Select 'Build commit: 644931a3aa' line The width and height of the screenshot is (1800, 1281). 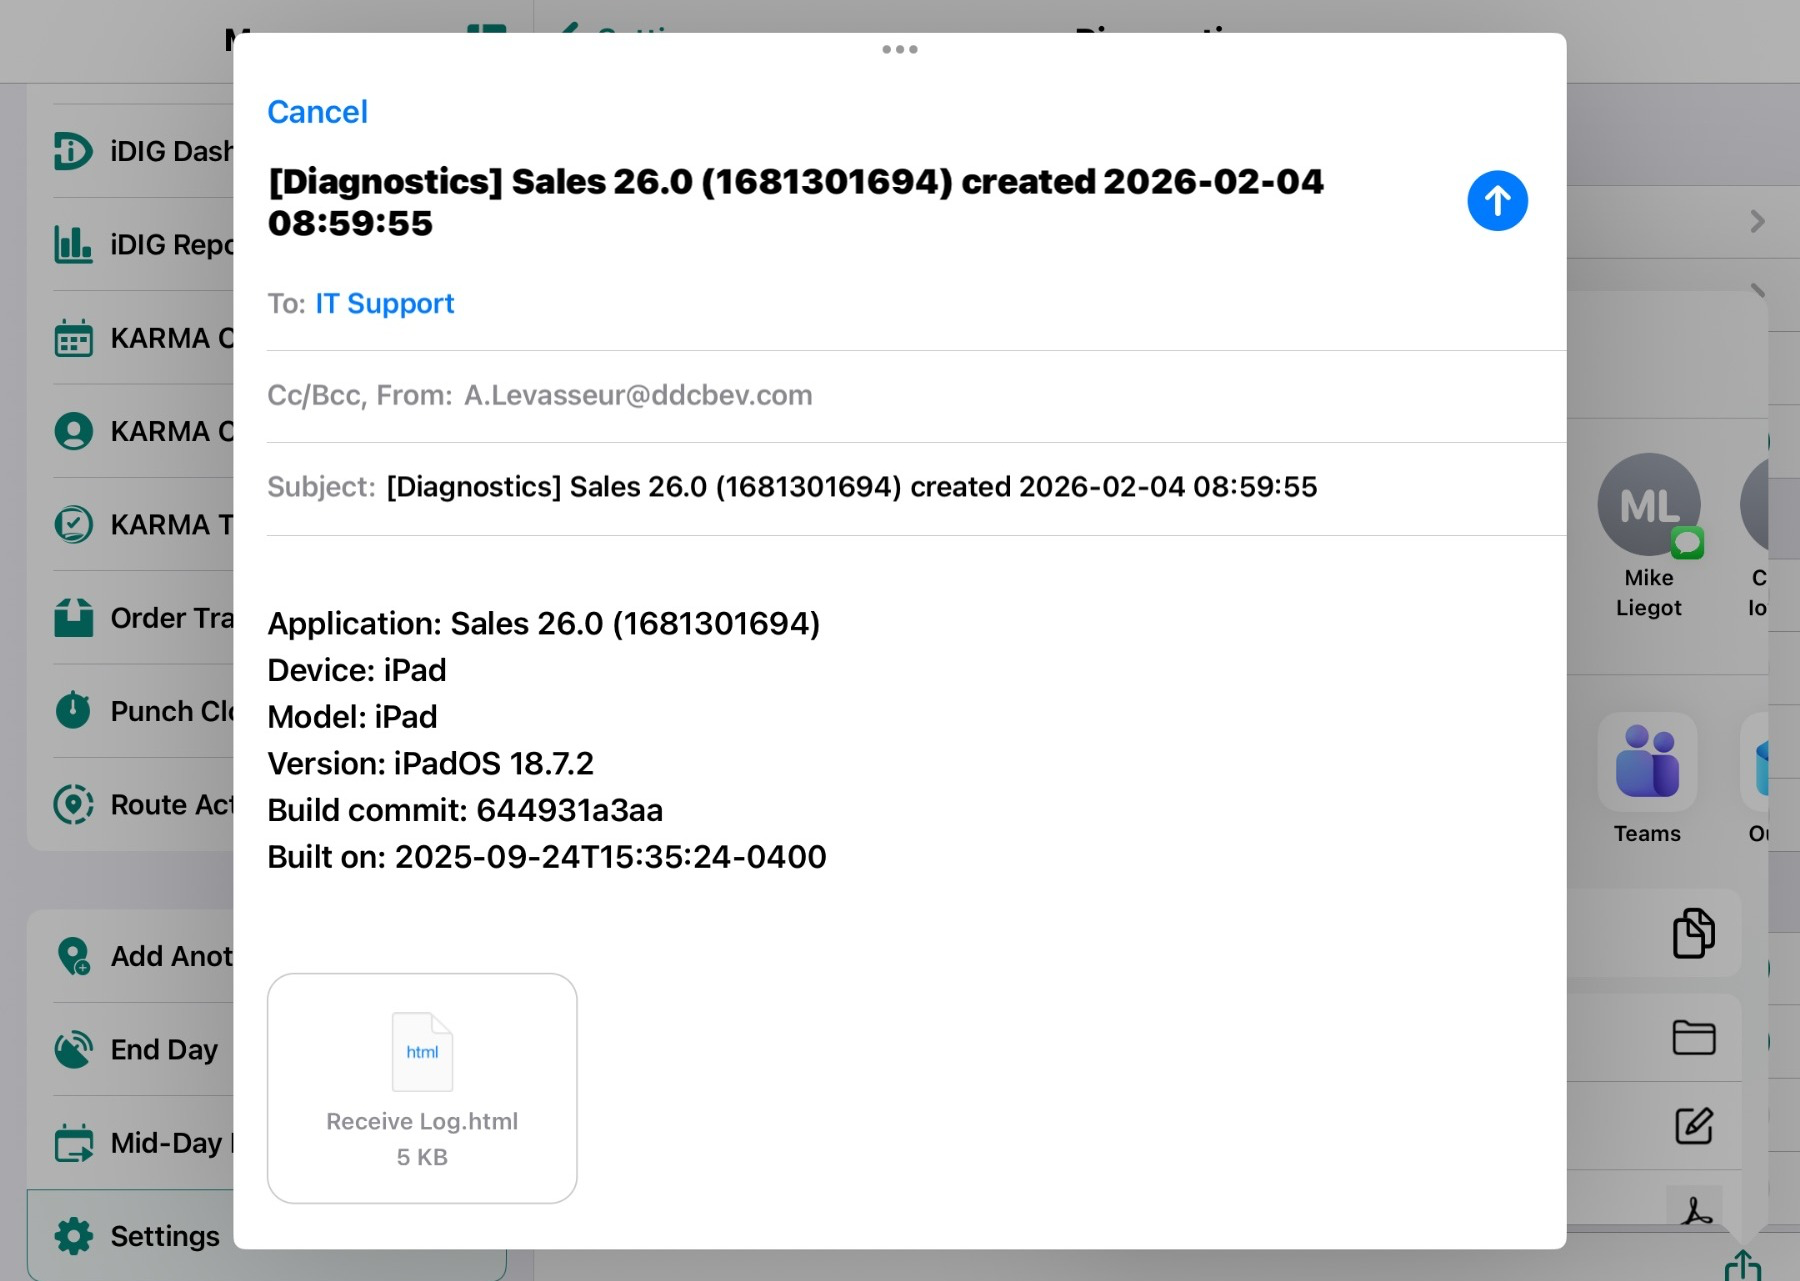465,810
